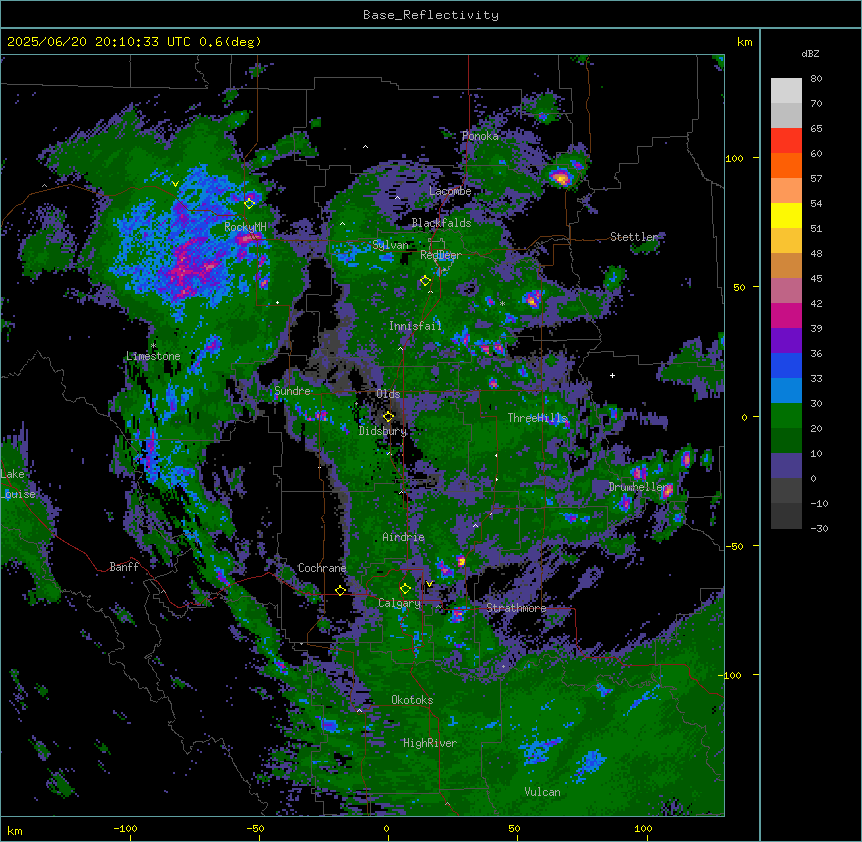Select the light gray 80 dBZ legend color
The width and height of the screenshot is (862, 842).
[786, 91]
